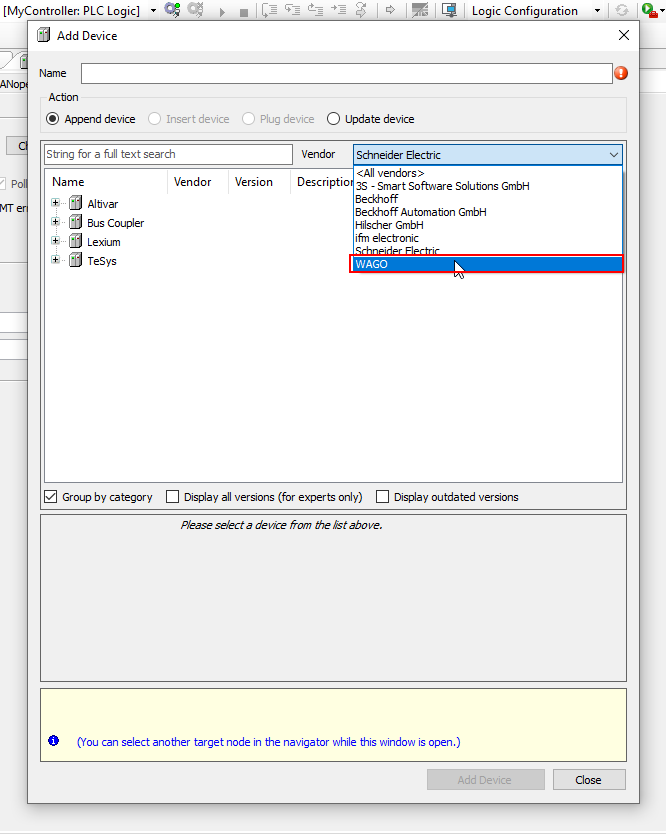Click the Add Device dialog title icon
666x834 pixels.
coord(44,35)
